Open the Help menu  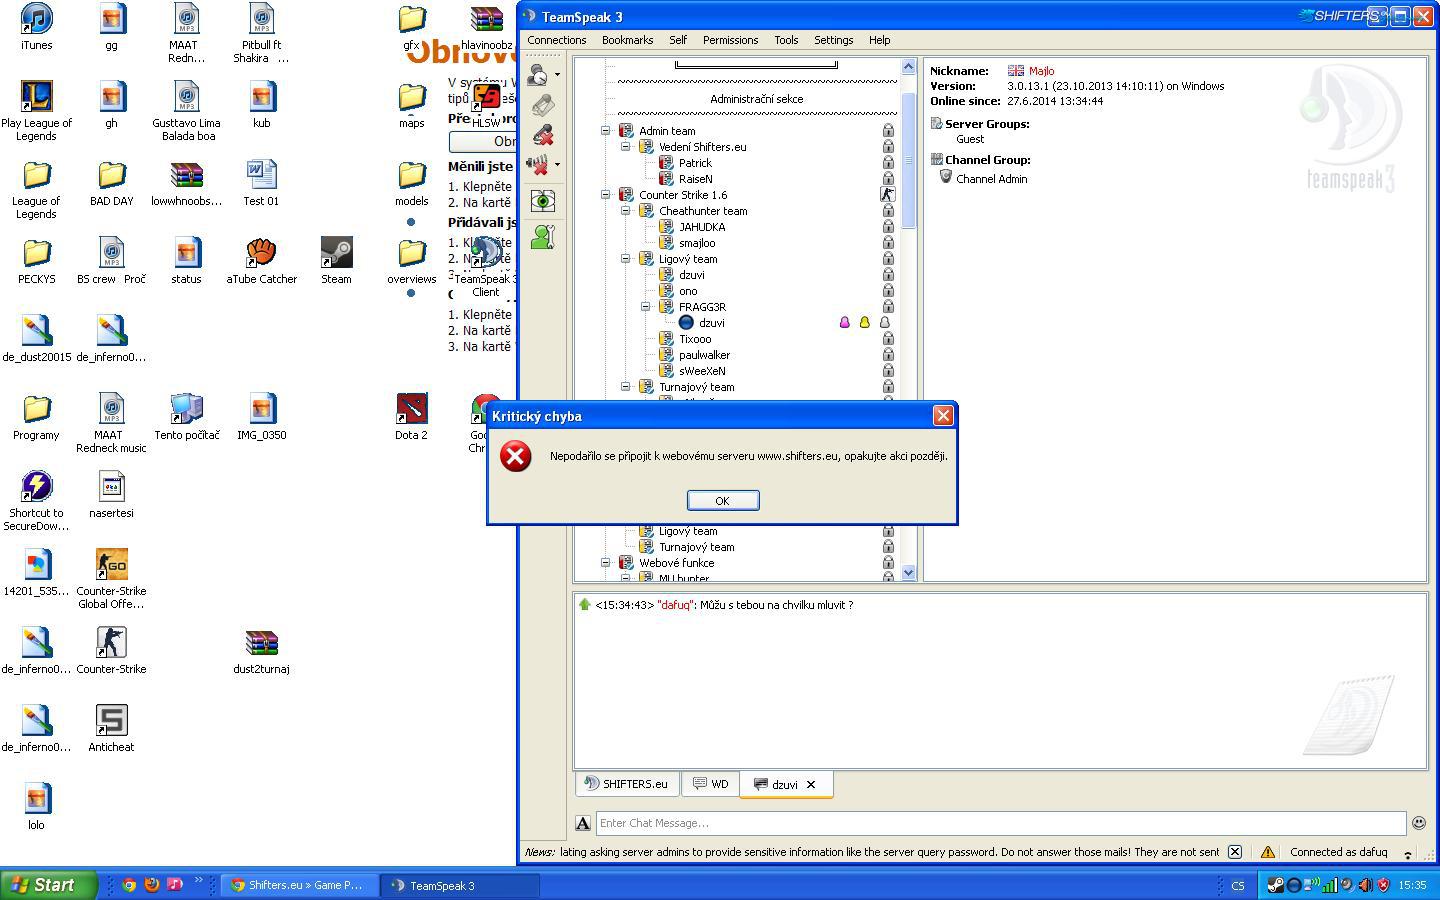pos(880,40)
